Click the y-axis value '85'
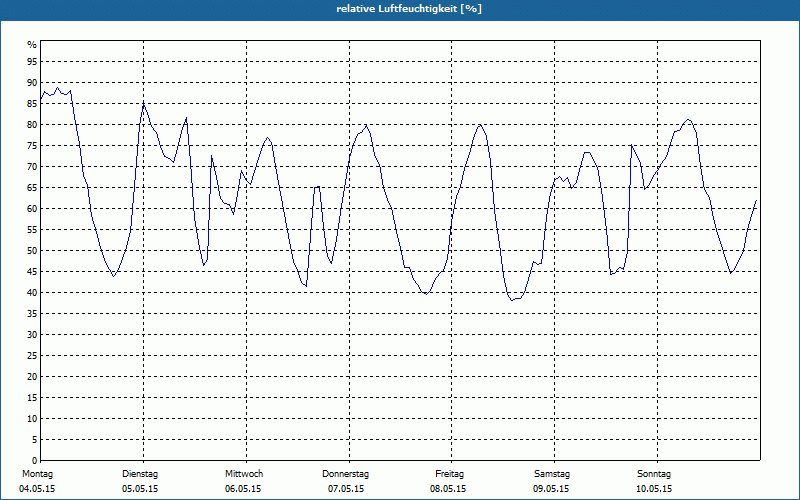Screen dimensions: 800x500 [x=32, y=104]
